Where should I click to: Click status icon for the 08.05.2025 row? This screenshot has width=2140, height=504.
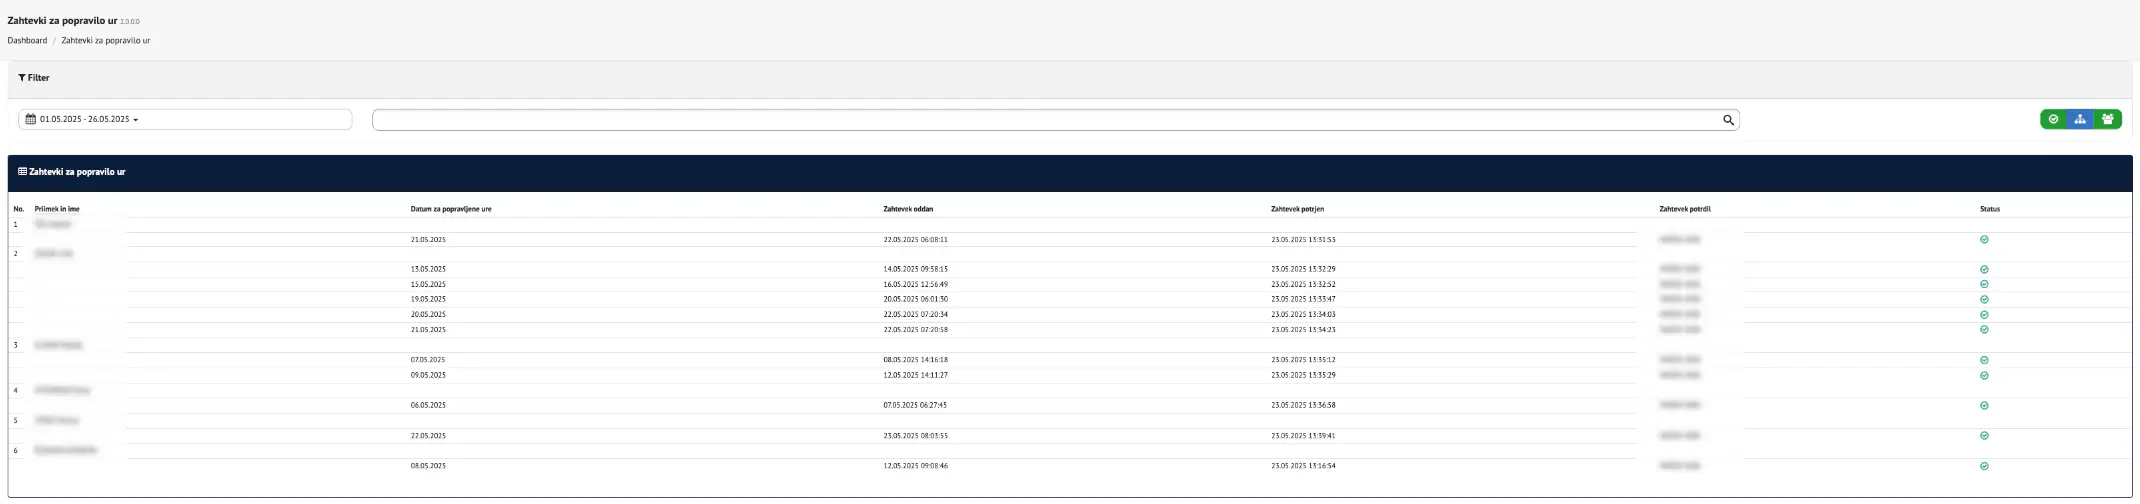(1984, 466)
